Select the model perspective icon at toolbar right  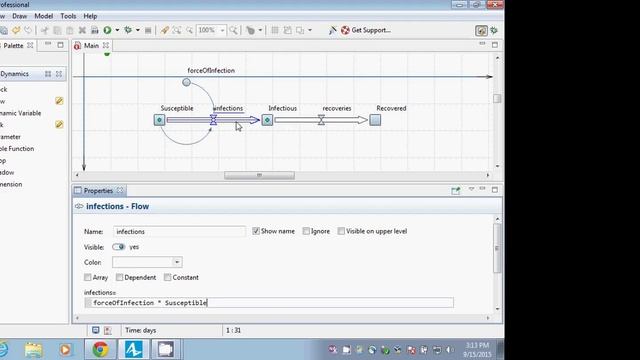click(x=481, y=31)
